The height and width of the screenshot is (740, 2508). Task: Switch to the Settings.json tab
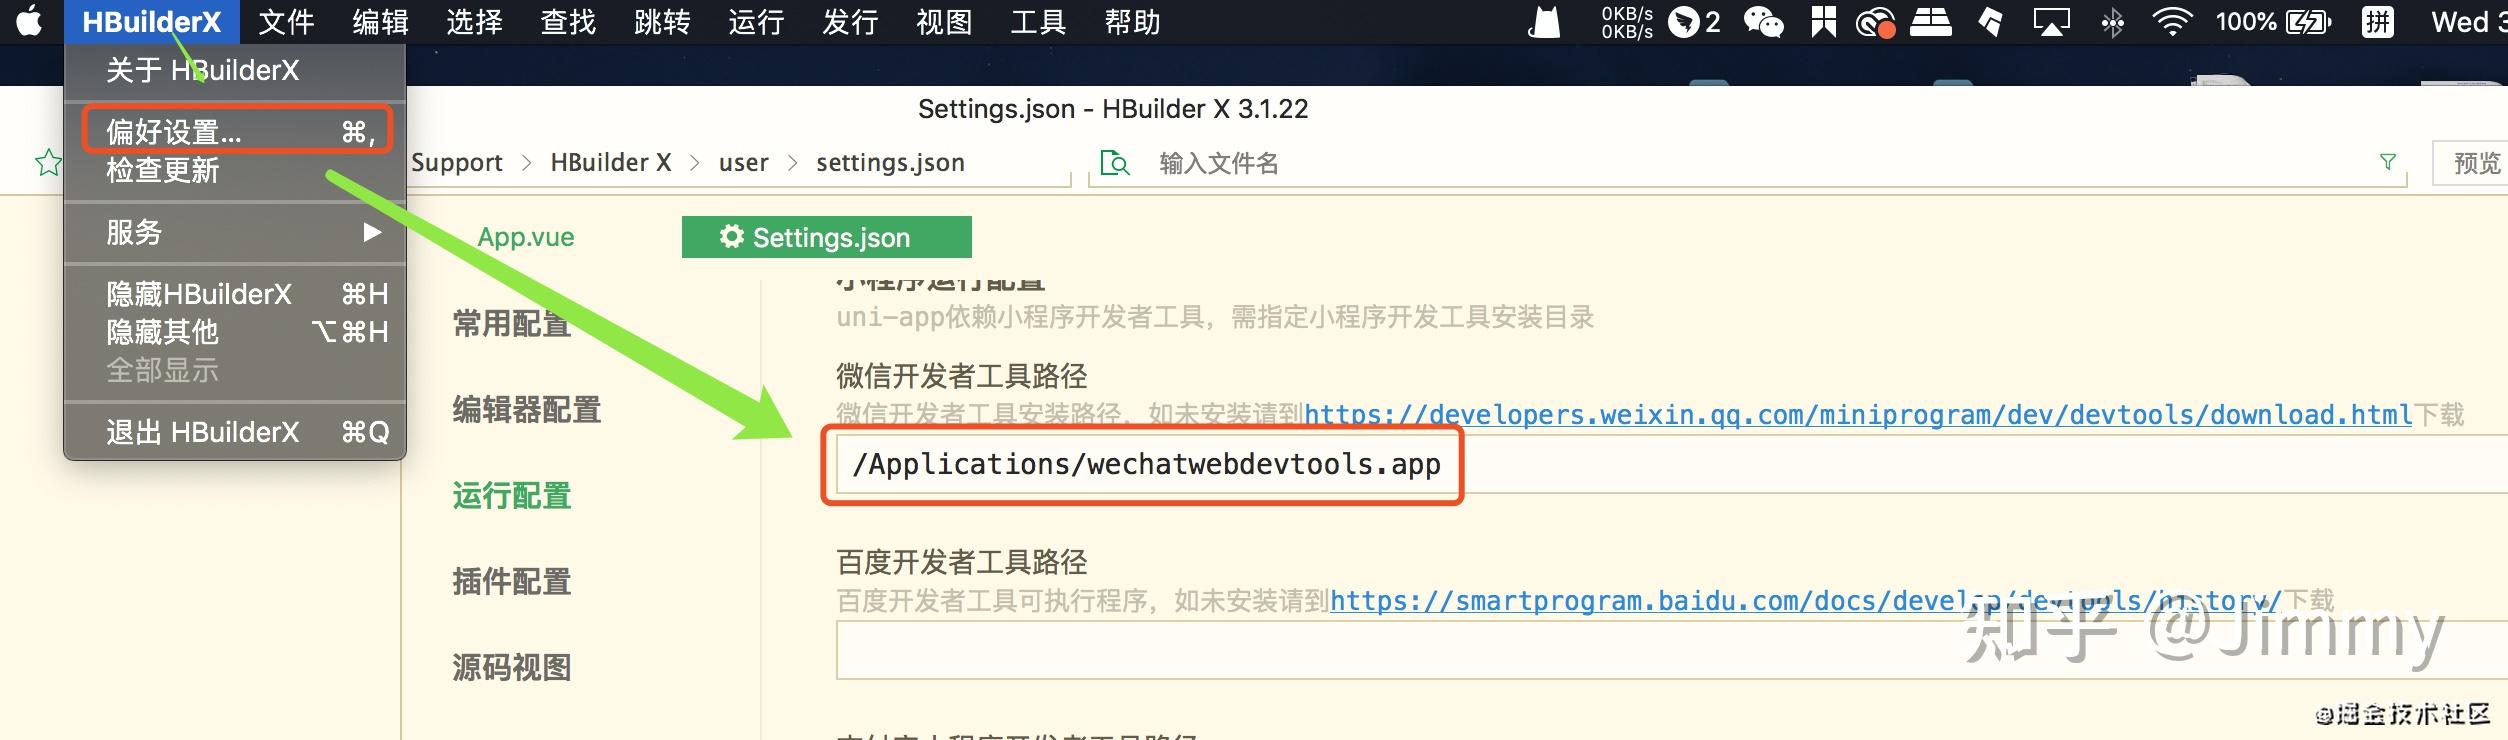point(827,237)
